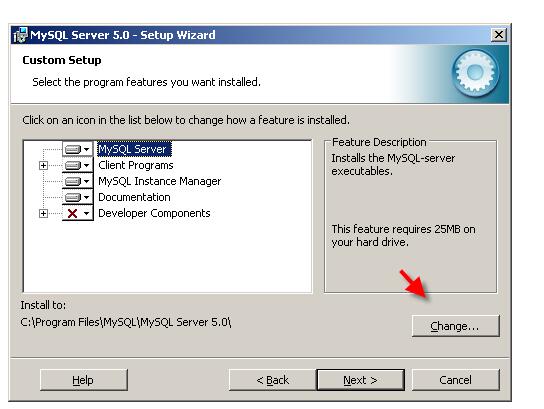Click the installer icon in title bar
This screenshot has width=544, height=409.
click(x=20, y=35)
